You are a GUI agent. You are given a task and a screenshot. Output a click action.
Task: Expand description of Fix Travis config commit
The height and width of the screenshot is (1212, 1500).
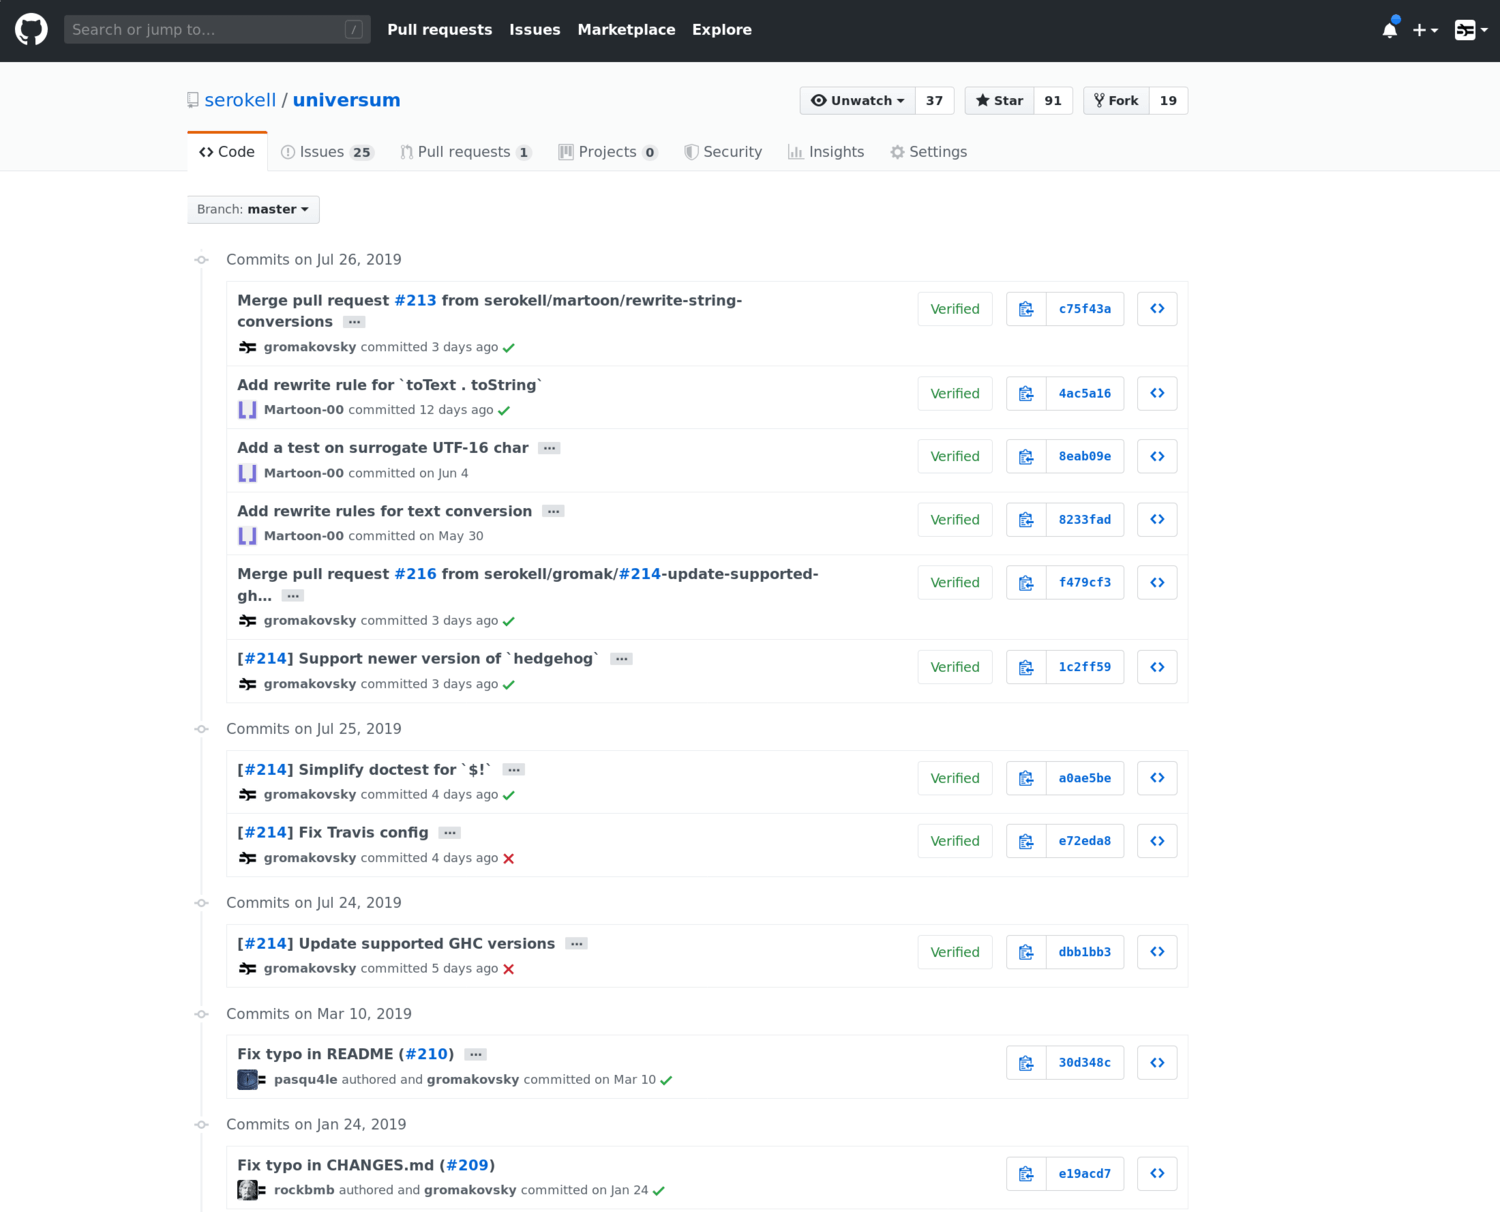tap(450, 833)
